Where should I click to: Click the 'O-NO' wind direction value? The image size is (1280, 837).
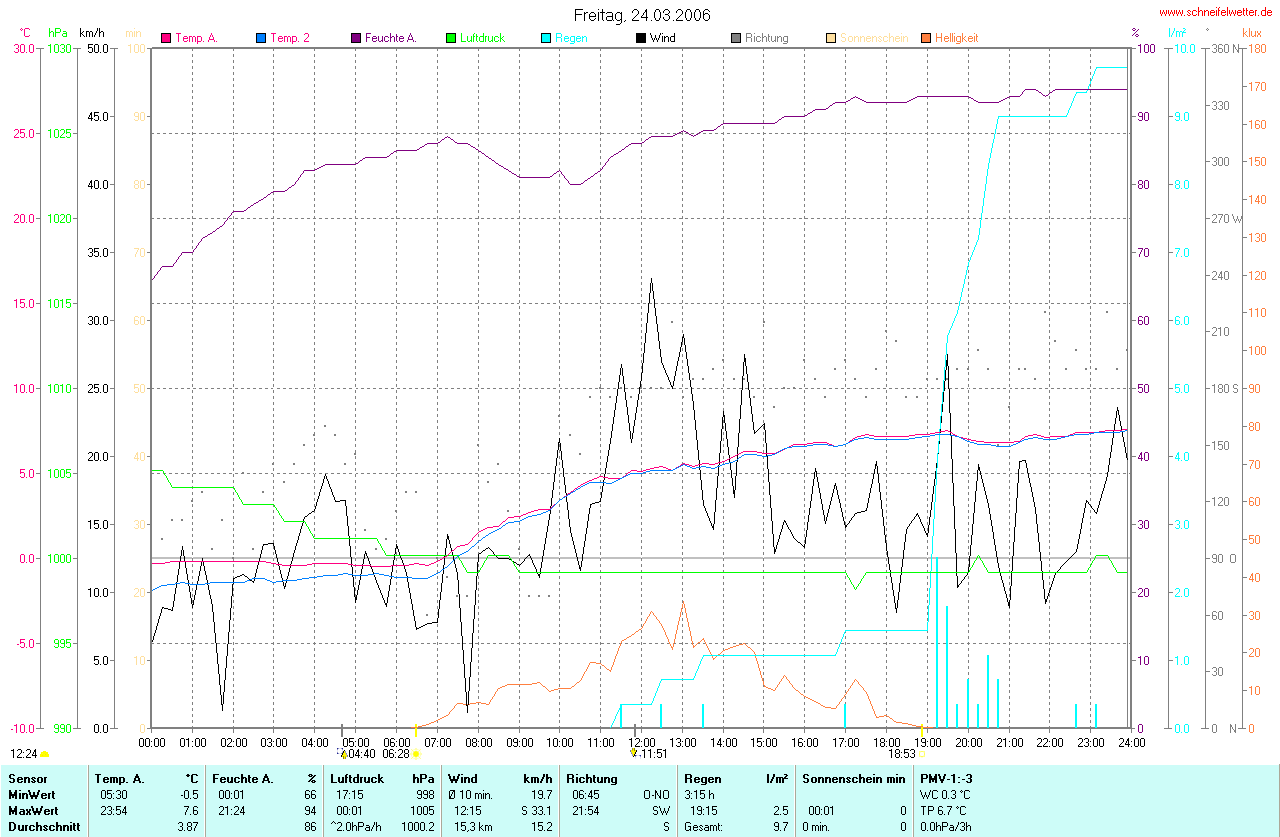tap(655, 794)
